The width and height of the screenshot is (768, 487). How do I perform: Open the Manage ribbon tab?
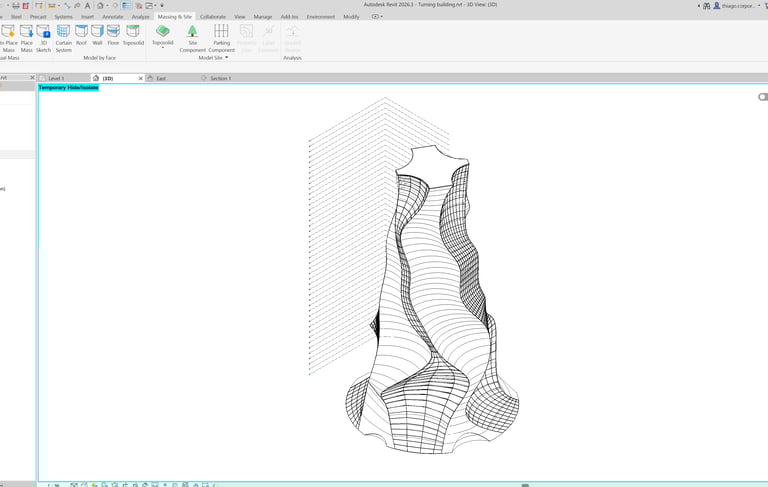[x=263, y=17]
